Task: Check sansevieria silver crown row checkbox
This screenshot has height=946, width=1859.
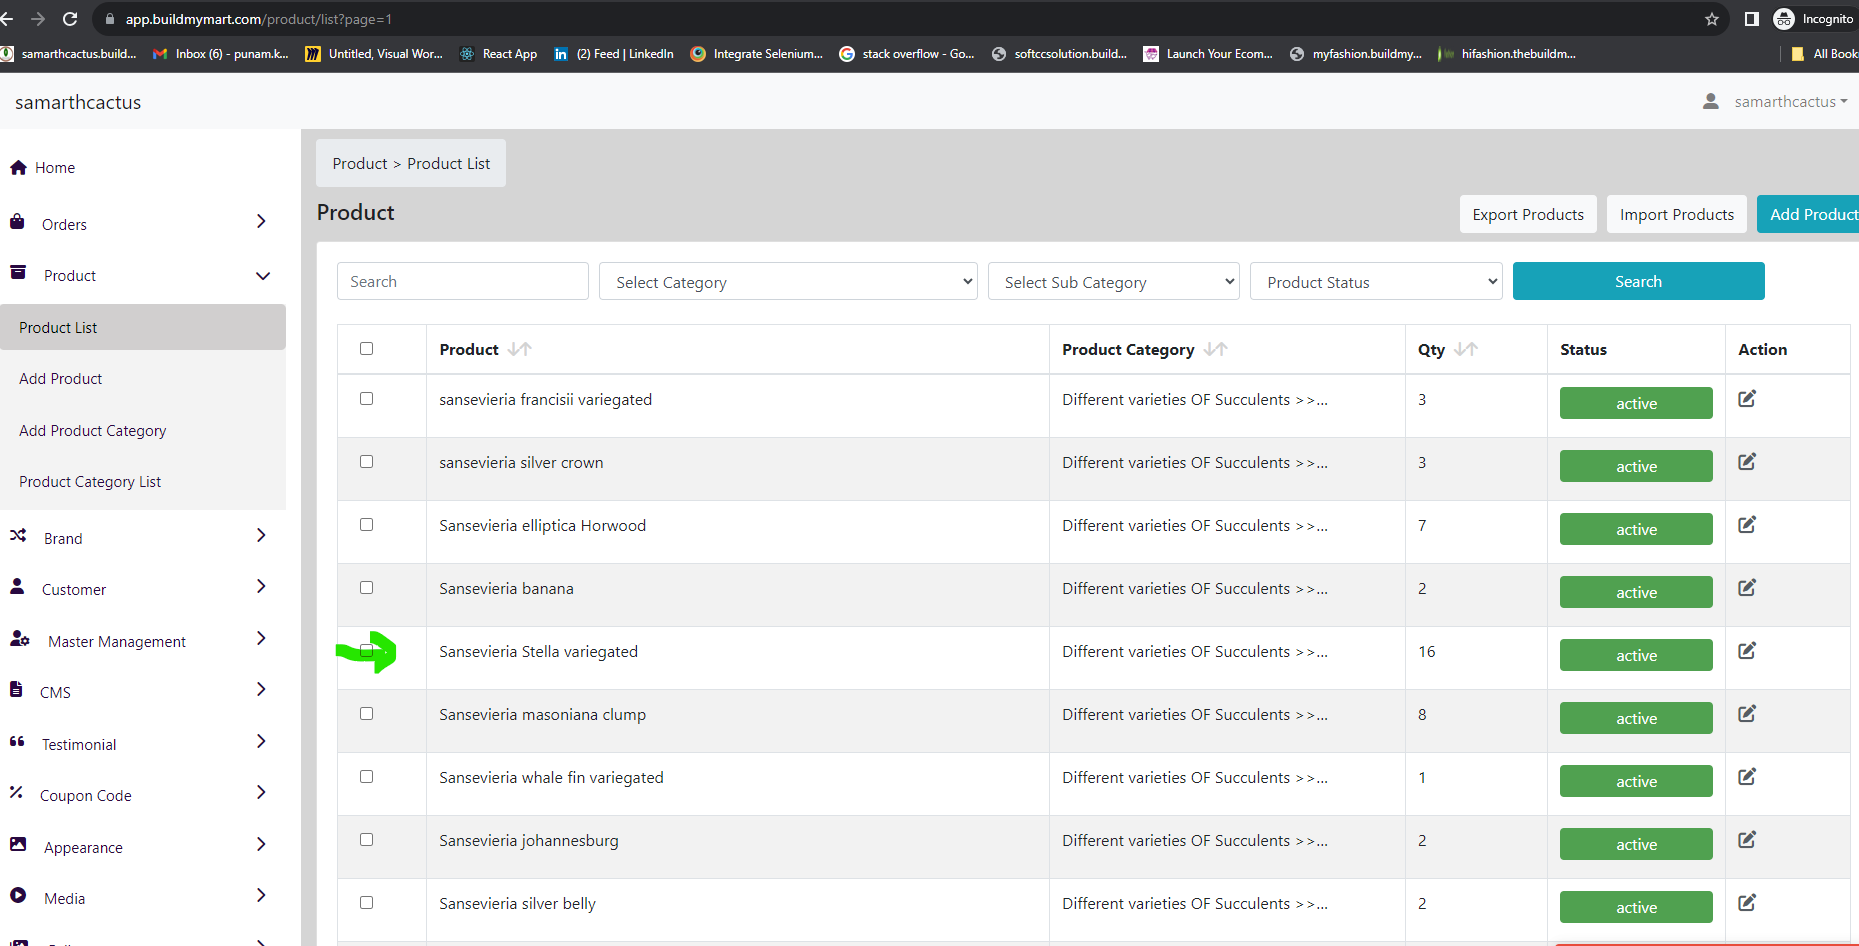Action: point(367,462)
